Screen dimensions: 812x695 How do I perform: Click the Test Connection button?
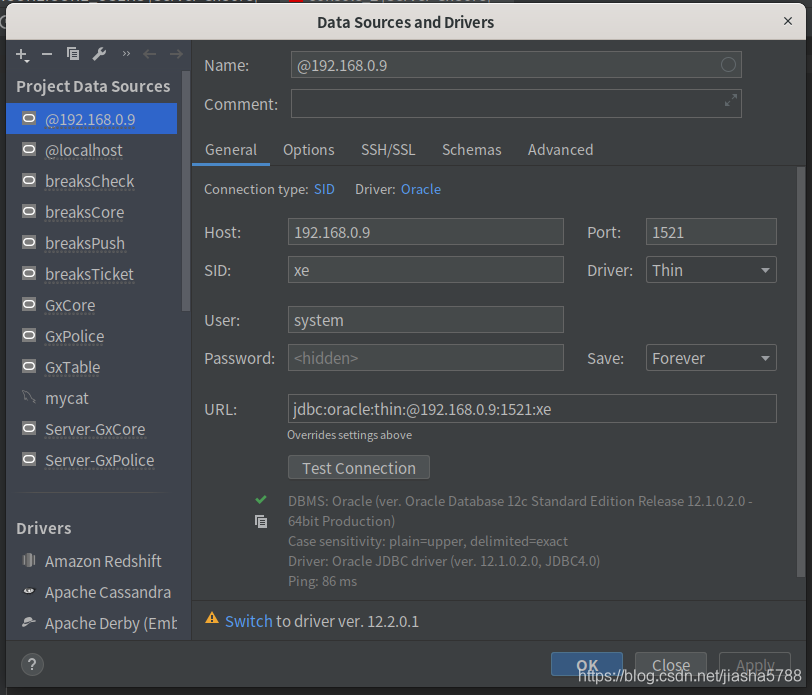tap(359, 468)
